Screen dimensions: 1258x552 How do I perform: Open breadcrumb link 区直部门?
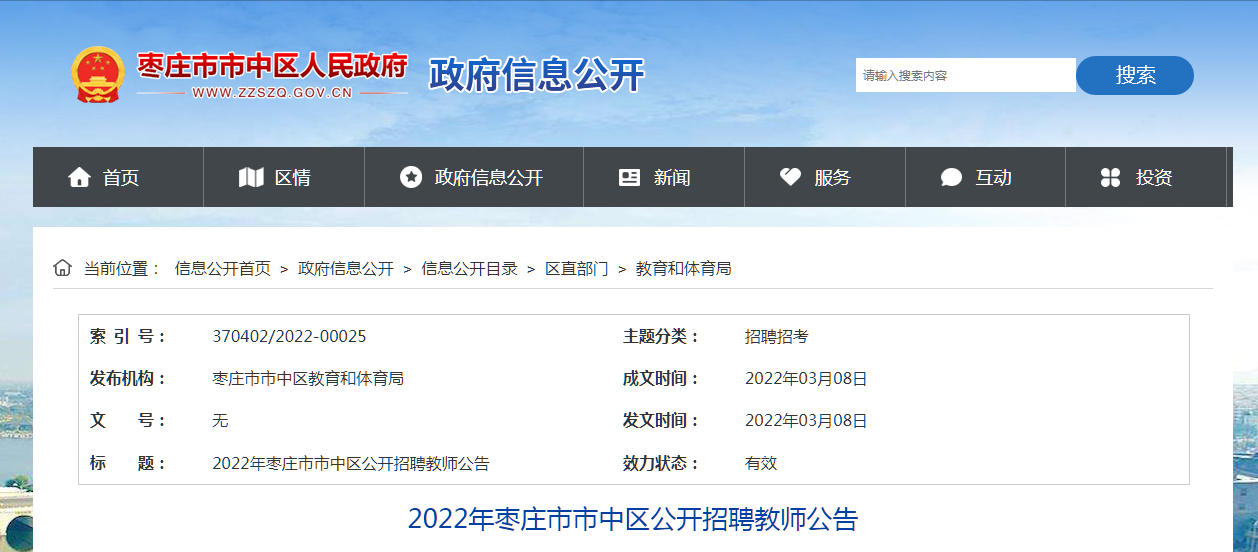(577, 269)
